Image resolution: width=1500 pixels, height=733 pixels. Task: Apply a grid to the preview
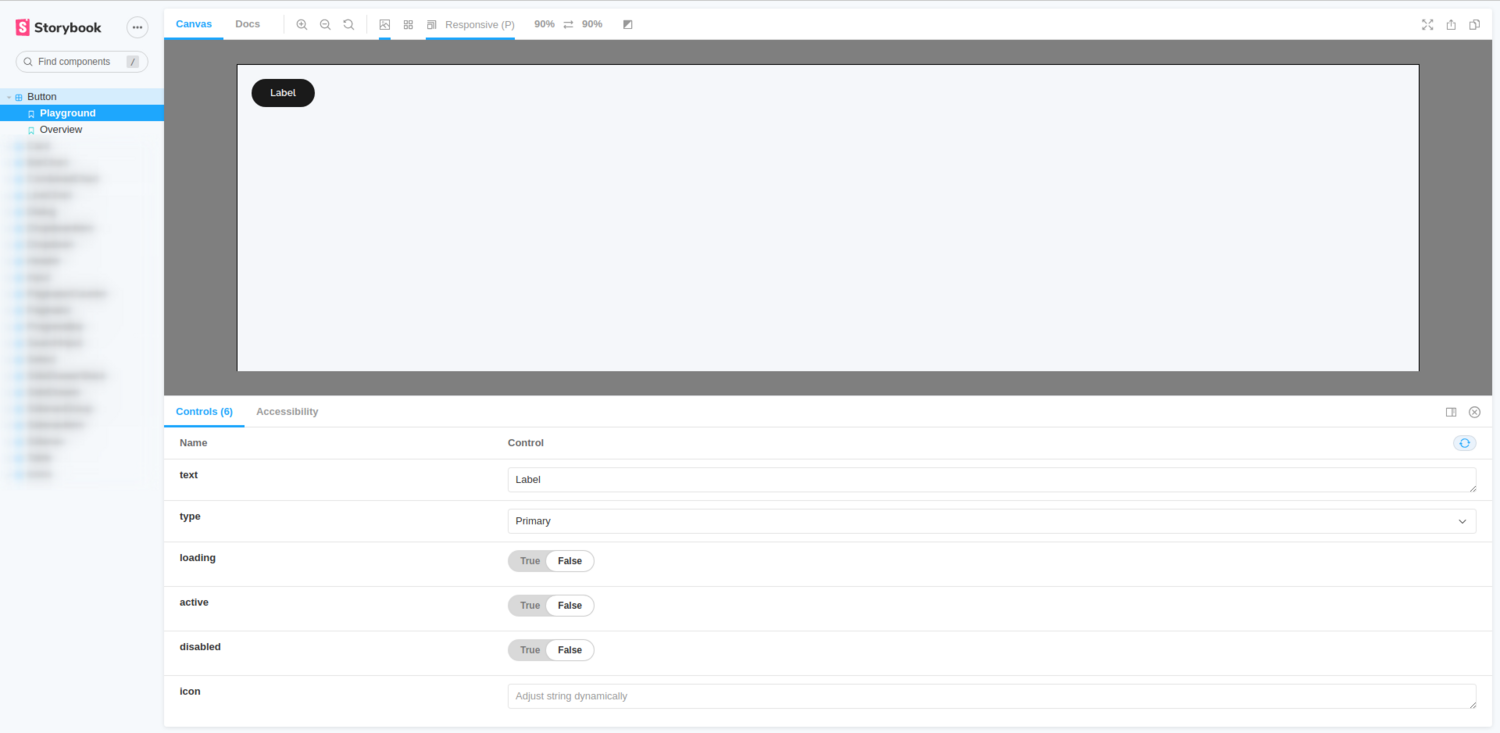point(408,24)
